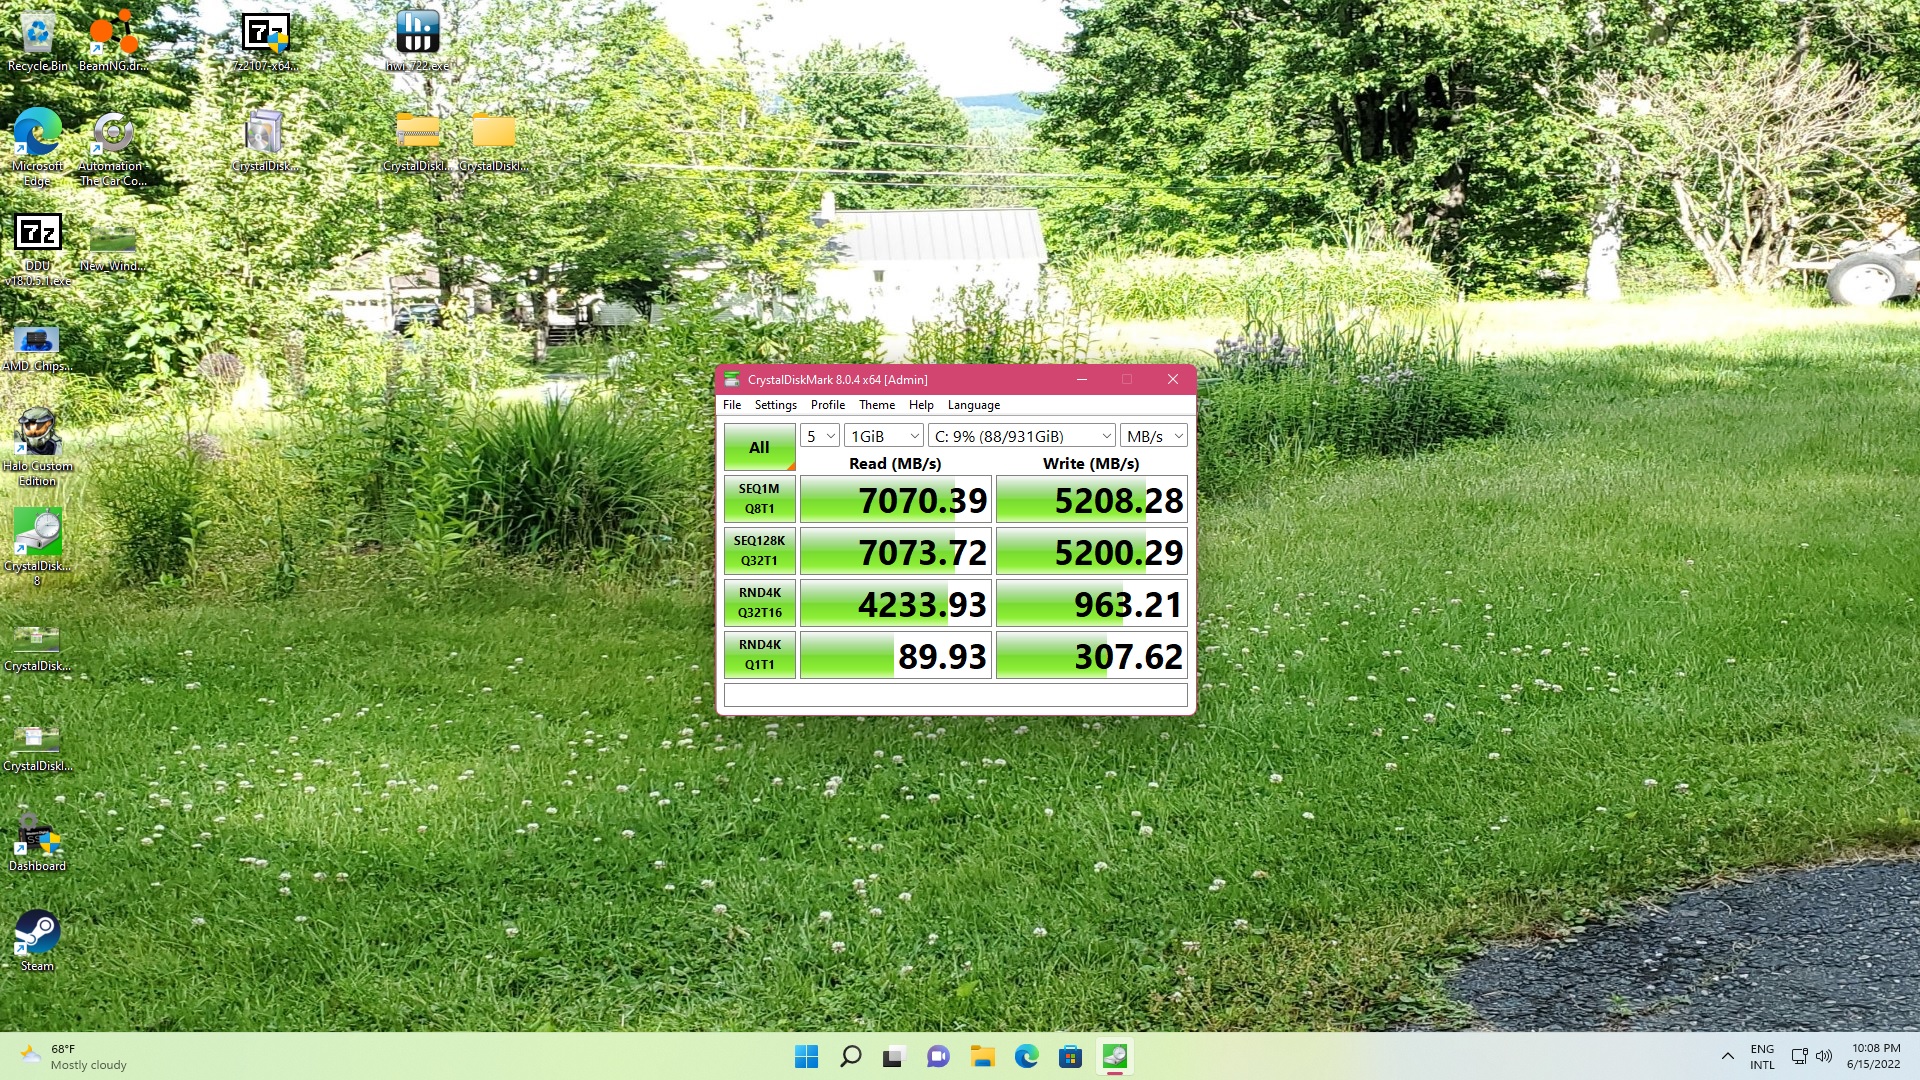The width and height of the screenshot is (1920, 1080).
Task: Select the CrystalDisk installer box icon on desktop
Action: coord(265,141)
